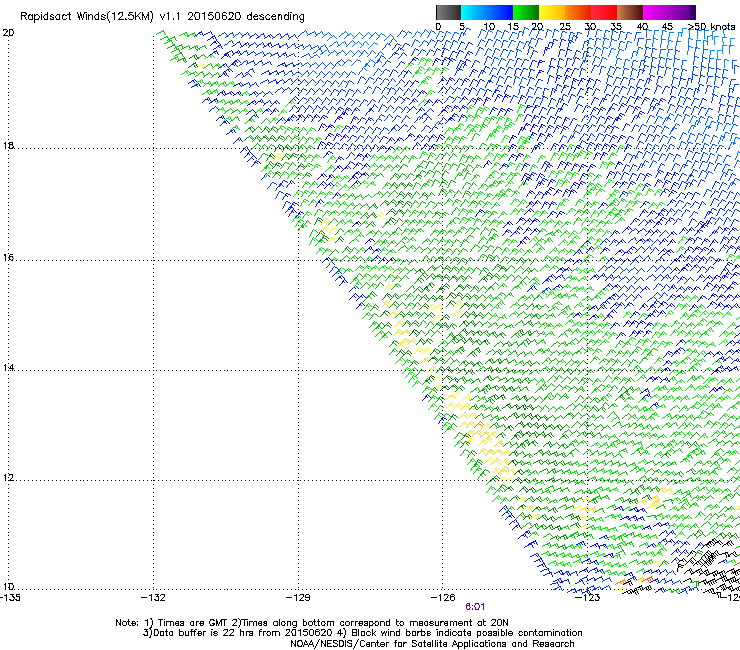Click the legend label '35'
740x650 pixels.
click(616, 27)
